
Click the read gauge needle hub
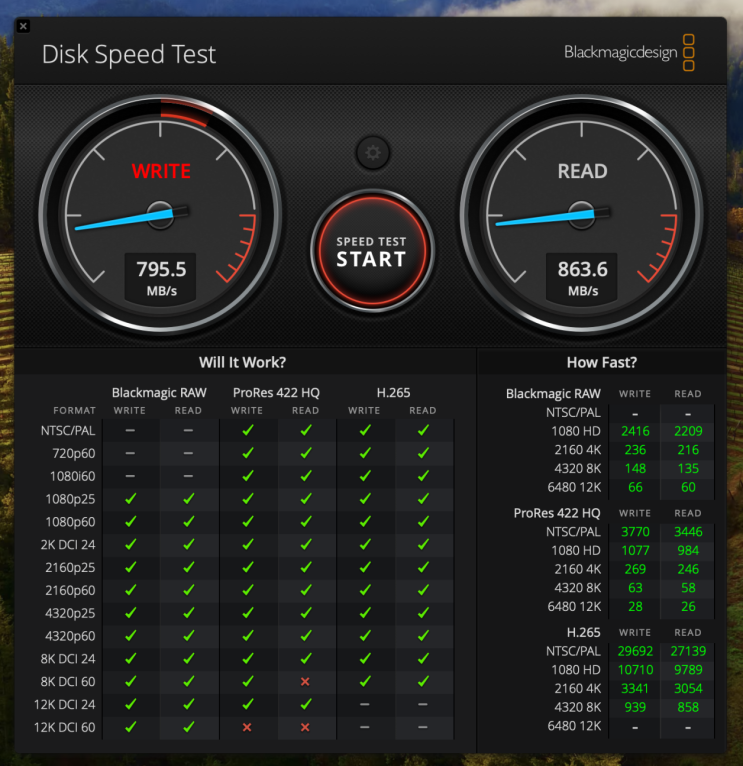581,215
